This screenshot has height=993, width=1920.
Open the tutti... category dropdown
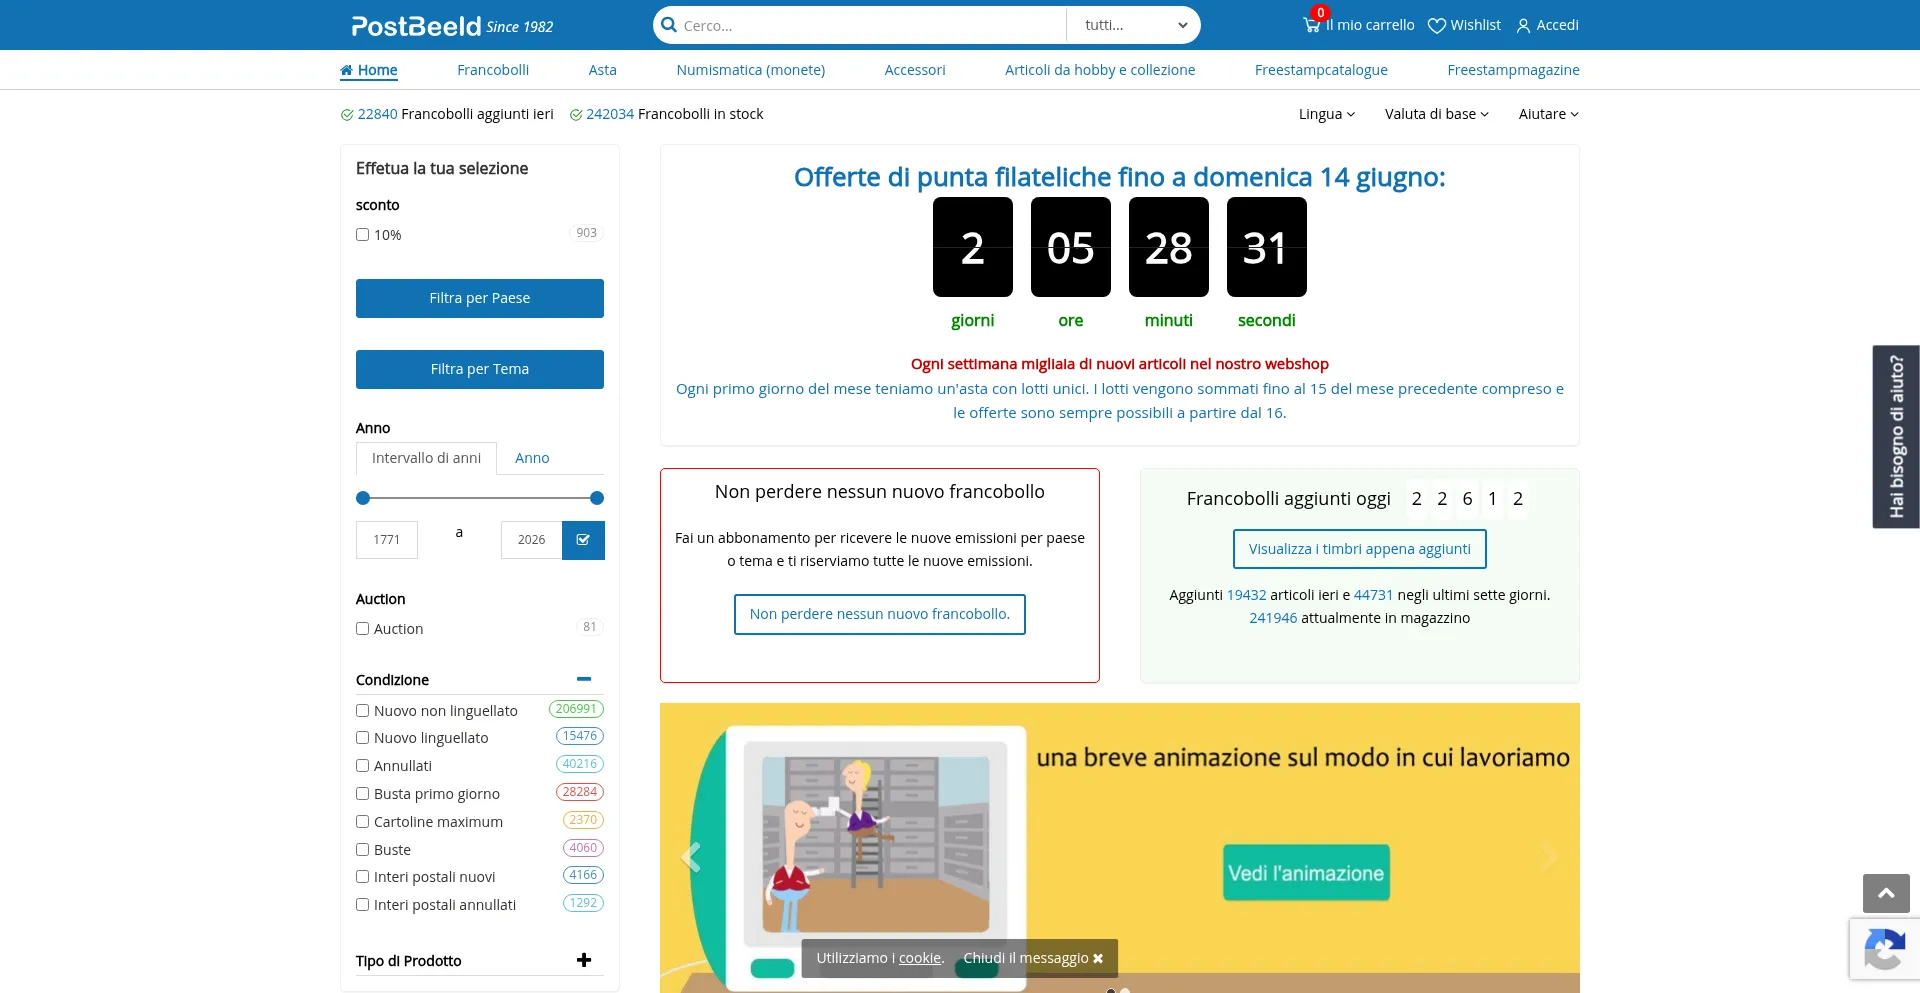pos(1134,25)
